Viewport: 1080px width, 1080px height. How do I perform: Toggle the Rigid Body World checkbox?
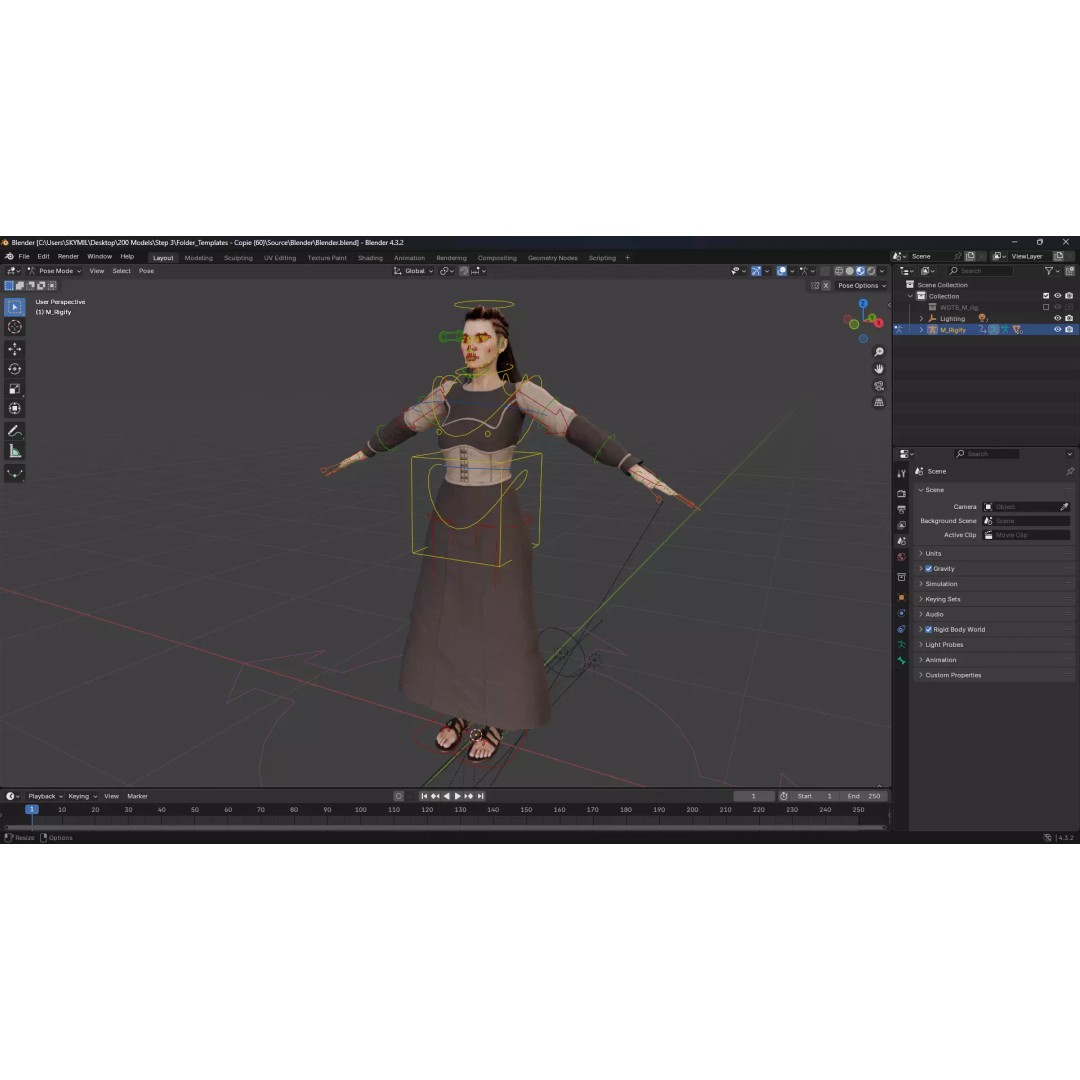[x=928, y=630]
